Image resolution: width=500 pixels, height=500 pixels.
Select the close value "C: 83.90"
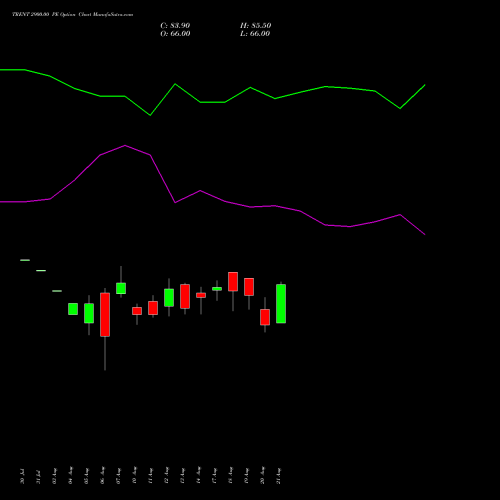pyautogui.click(x=175, y=26)
